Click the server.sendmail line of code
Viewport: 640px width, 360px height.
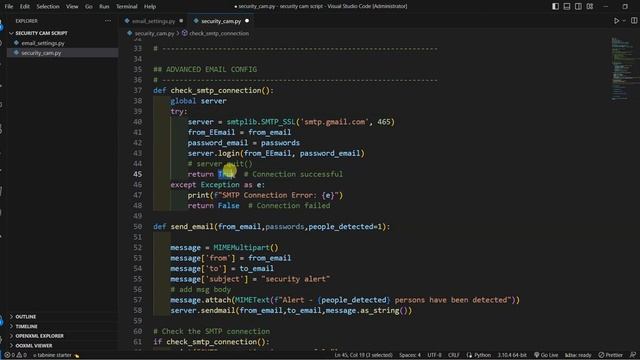click(x=291, y=311)
